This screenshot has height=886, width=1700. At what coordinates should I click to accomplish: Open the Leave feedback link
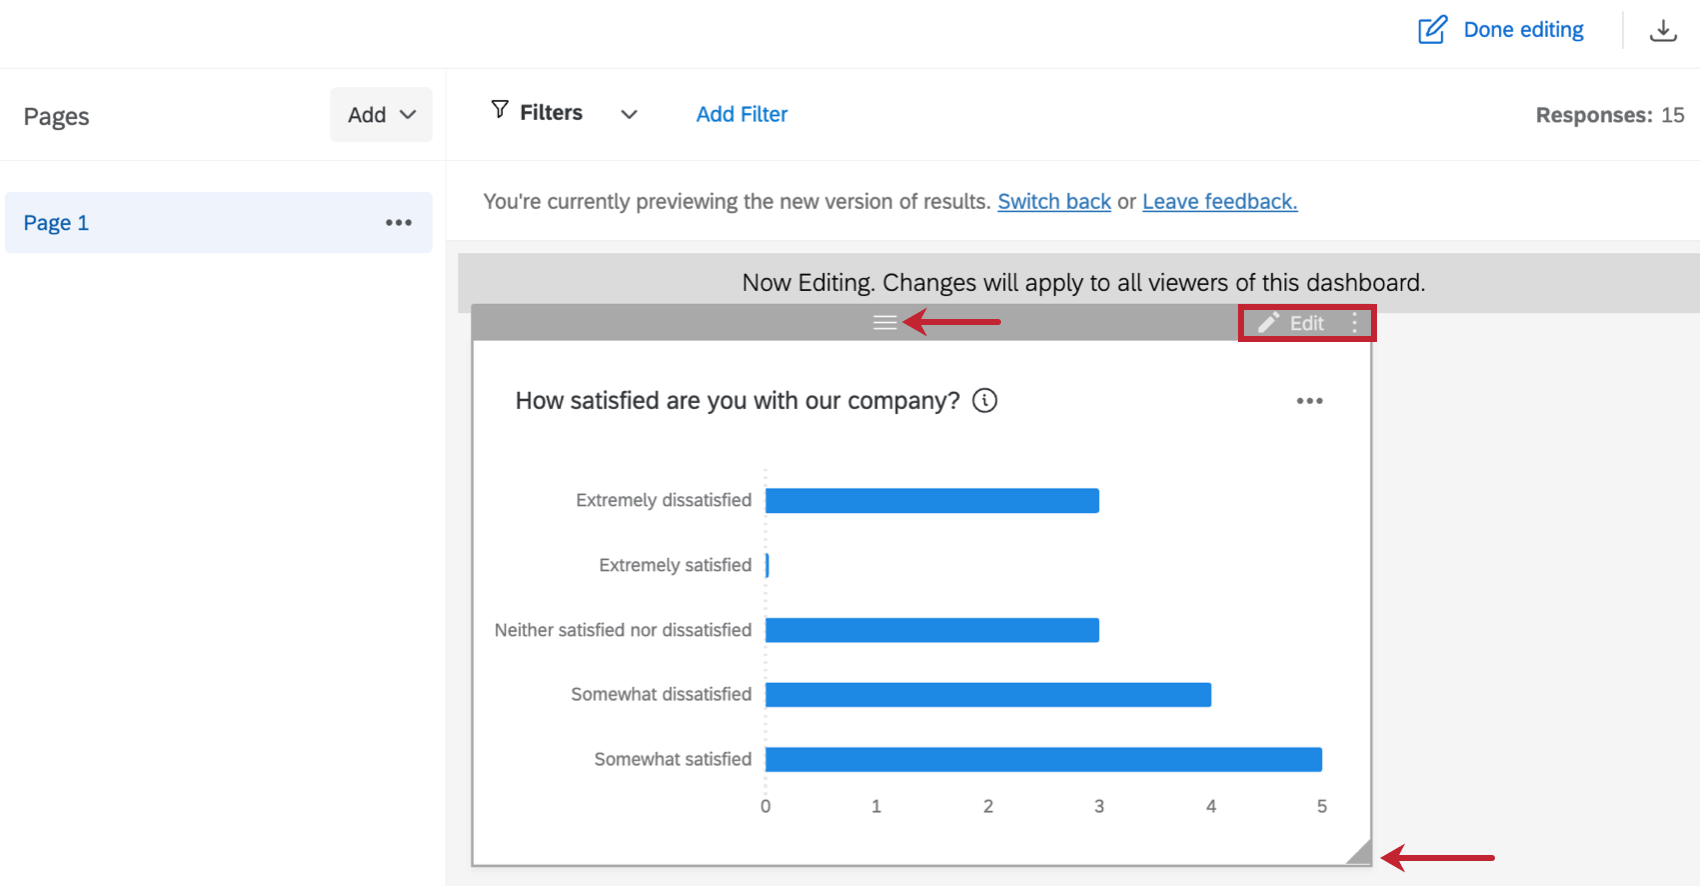click(x=1219, y=201)
